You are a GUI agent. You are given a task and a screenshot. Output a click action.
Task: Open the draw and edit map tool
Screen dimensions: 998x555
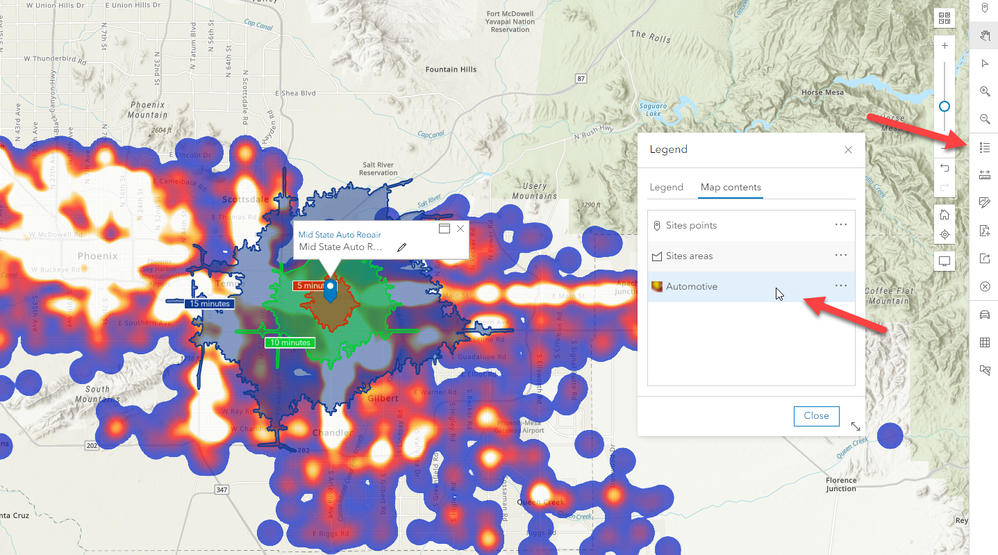tap(985, 203)
